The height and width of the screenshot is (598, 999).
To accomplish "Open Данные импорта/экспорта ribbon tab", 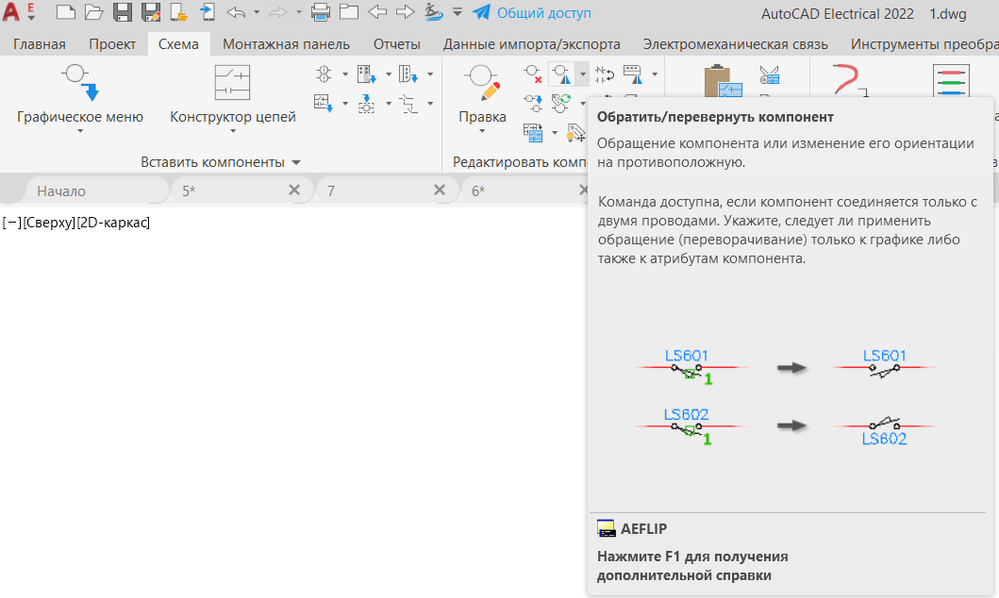I will pos(531,44).
